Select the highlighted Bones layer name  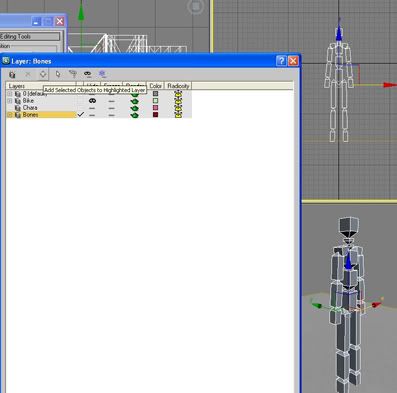tap(30, 115)
